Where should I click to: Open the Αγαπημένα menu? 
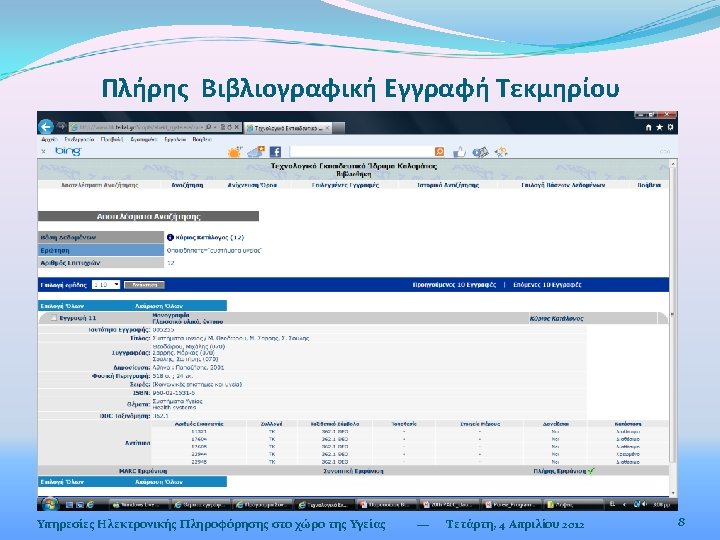(143, 139)
